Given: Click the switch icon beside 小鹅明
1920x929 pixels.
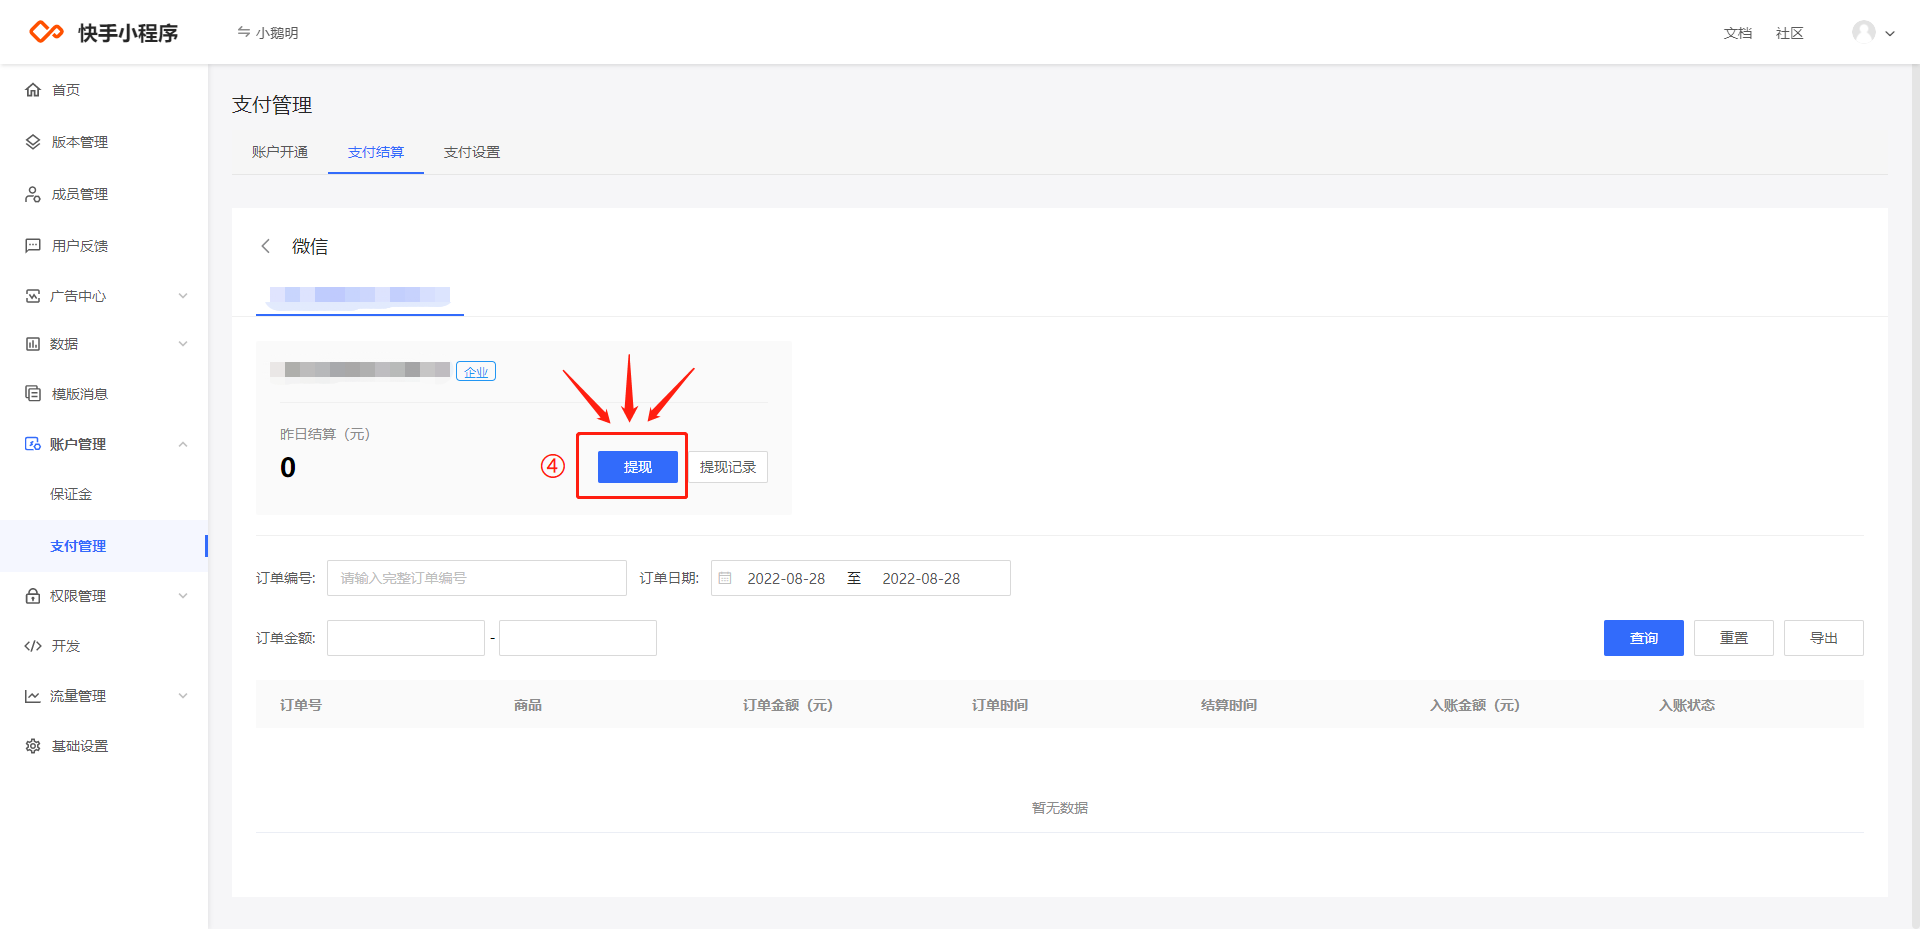Looking at the screenshot, I should (244, 32).
